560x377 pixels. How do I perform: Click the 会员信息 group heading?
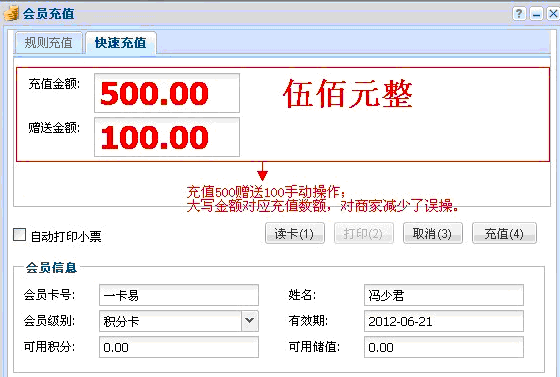click(51, 267)
